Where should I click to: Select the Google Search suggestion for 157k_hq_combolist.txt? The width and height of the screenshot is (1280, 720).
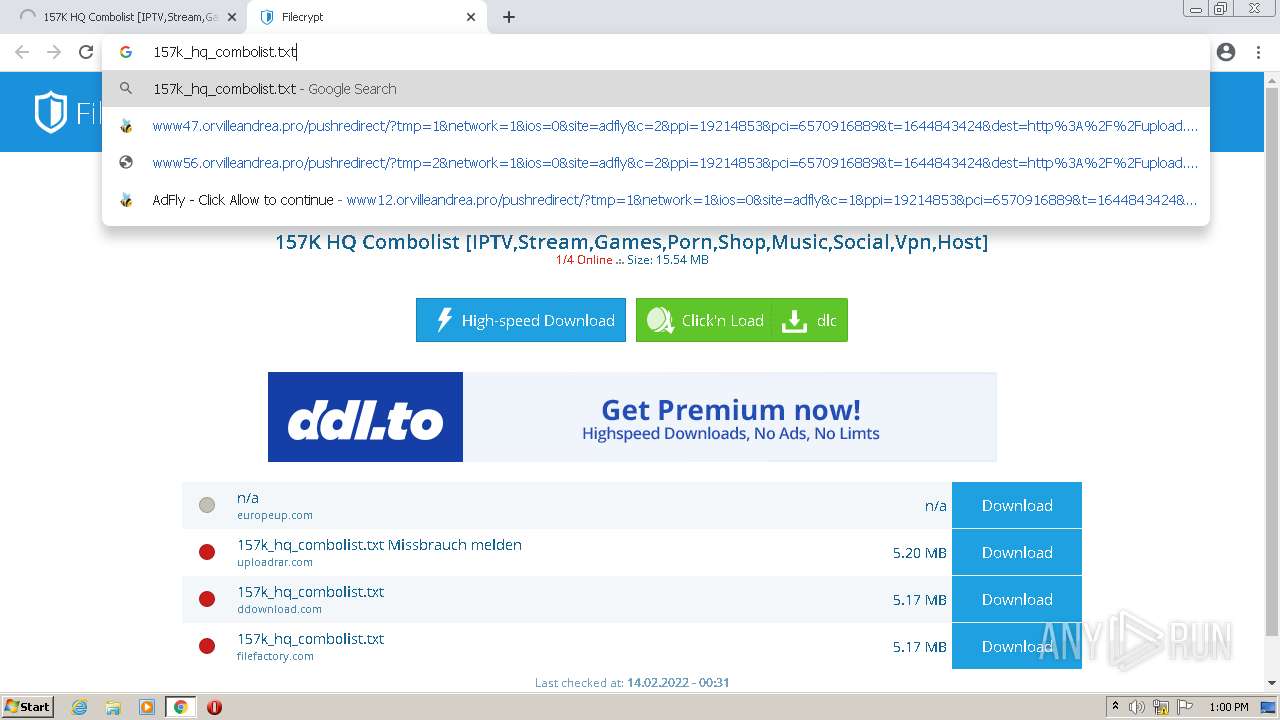(655, 89)
